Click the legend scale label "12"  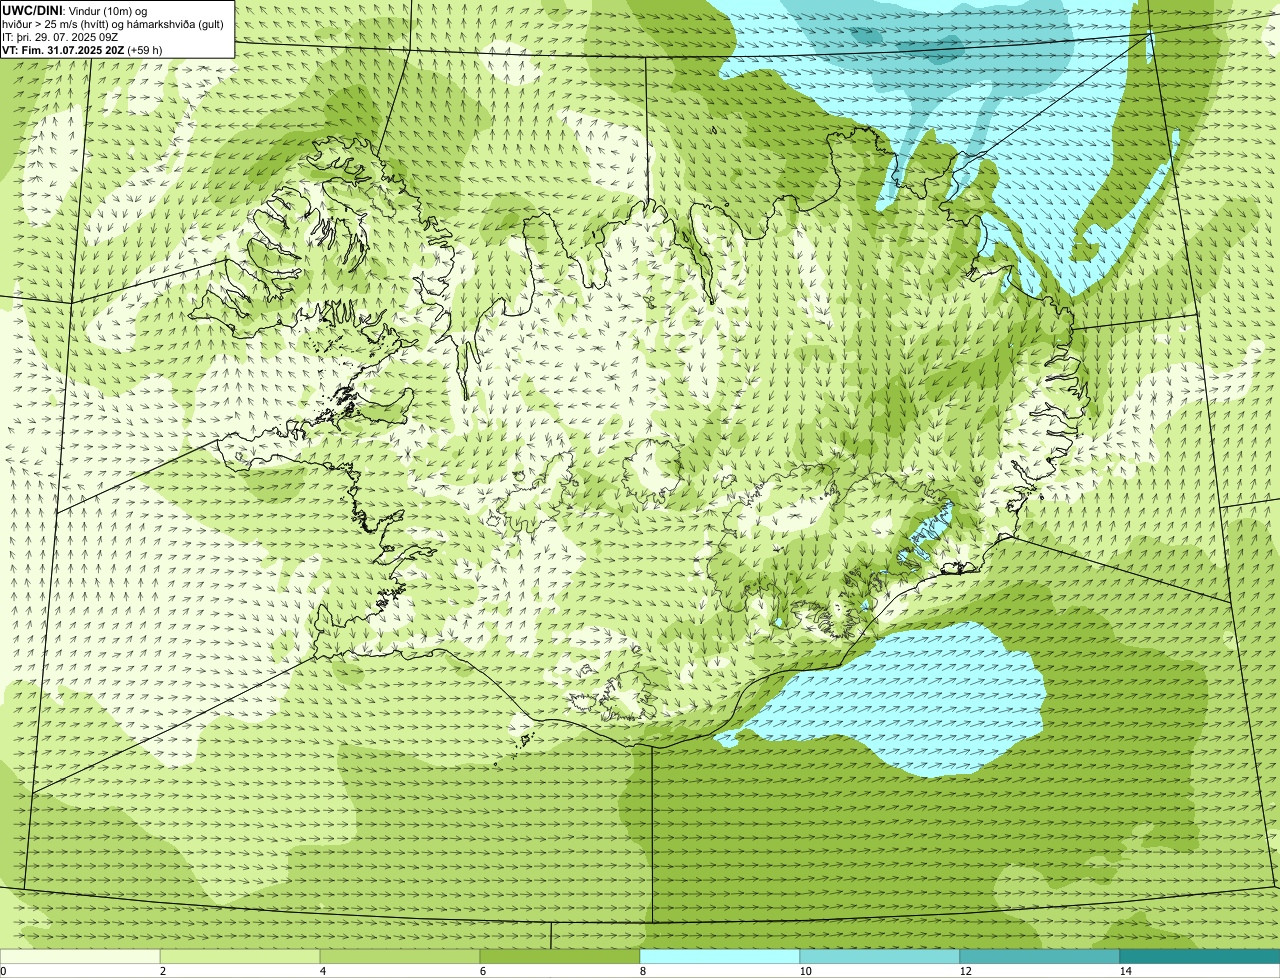click(966, 971)
